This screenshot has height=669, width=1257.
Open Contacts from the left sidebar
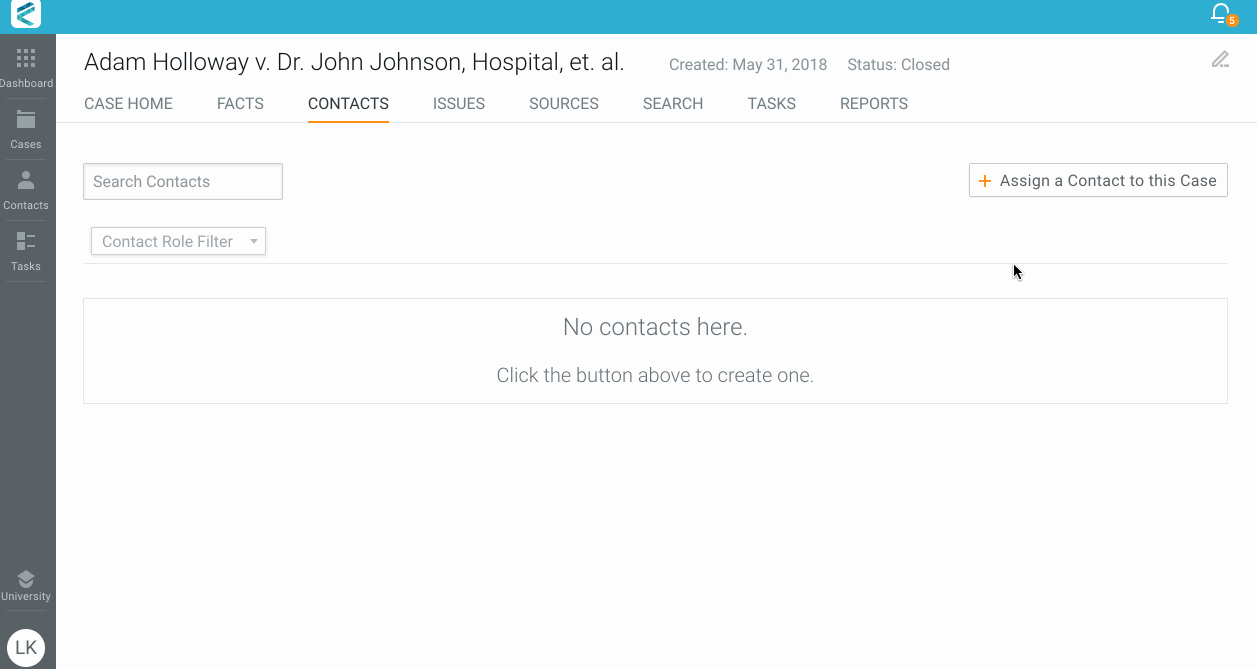pyautogui.click(x=26, y=190)
